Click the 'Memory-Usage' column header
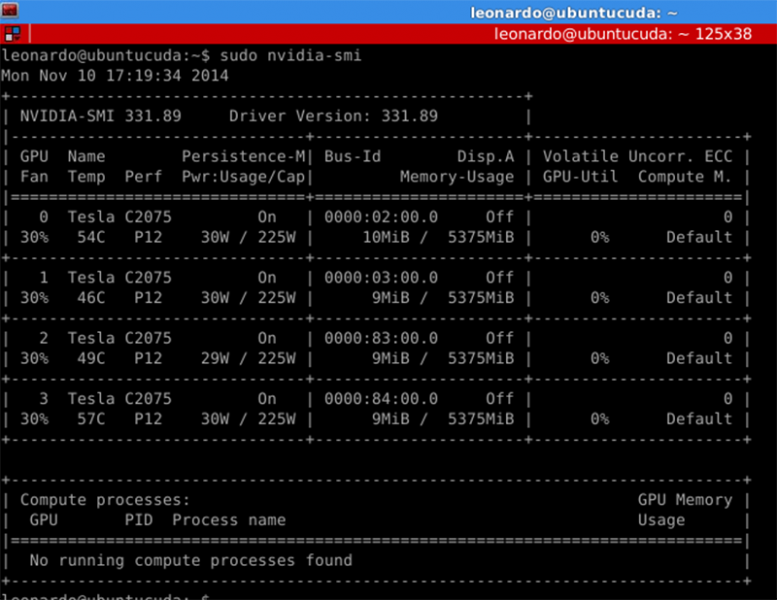Image resolution: width=777 pixels, height=600 pixels. click(457, 177)
